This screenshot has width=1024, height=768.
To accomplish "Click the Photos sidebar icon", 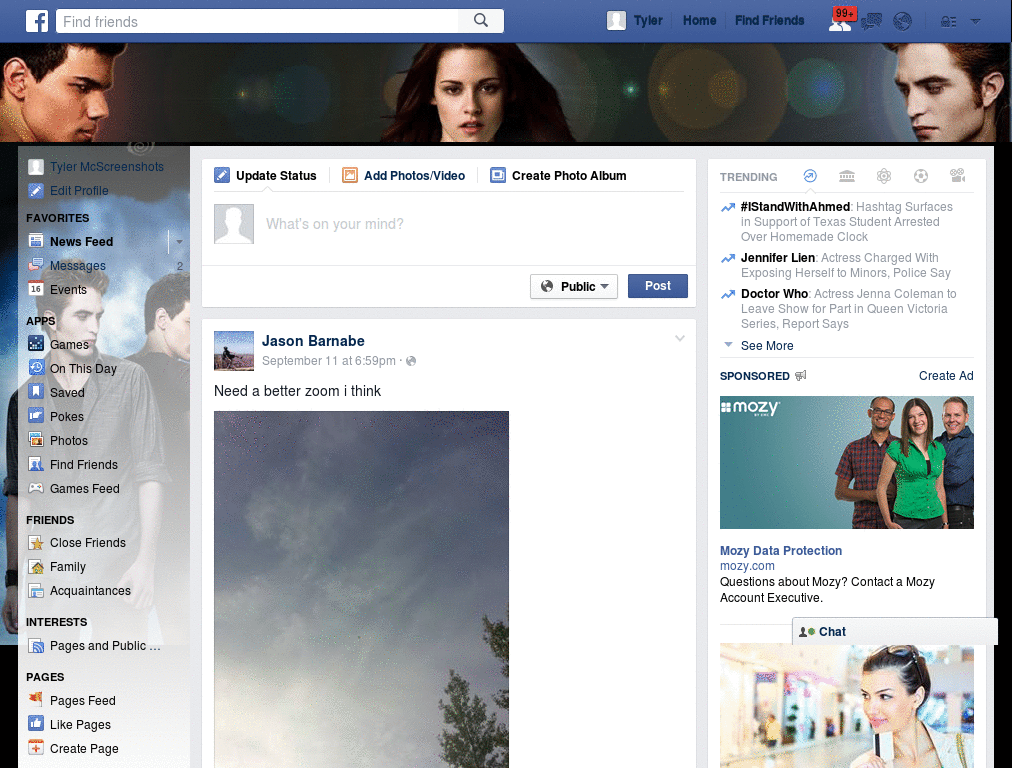I will pyautogui.click(x=36, y=440).
